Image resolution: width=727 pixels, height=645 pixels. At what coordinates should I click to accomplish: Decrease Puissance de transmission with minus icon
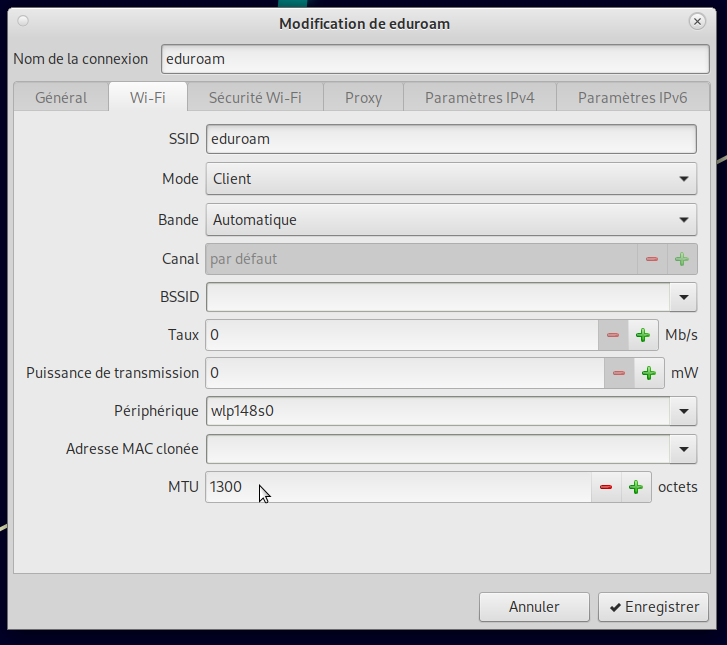tap(618, 373)
